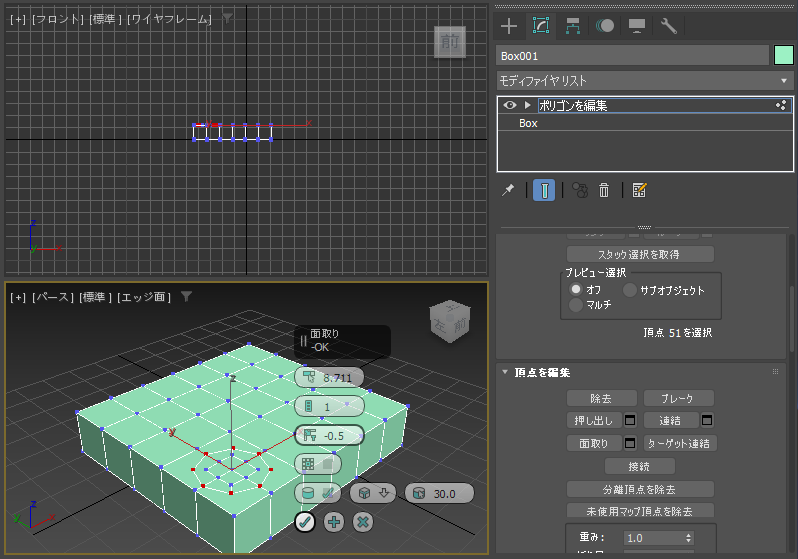This screenshot has height=559, width=798.
Task: Click the trash Remove Modifier icon
Action: [x=604, y=190]
